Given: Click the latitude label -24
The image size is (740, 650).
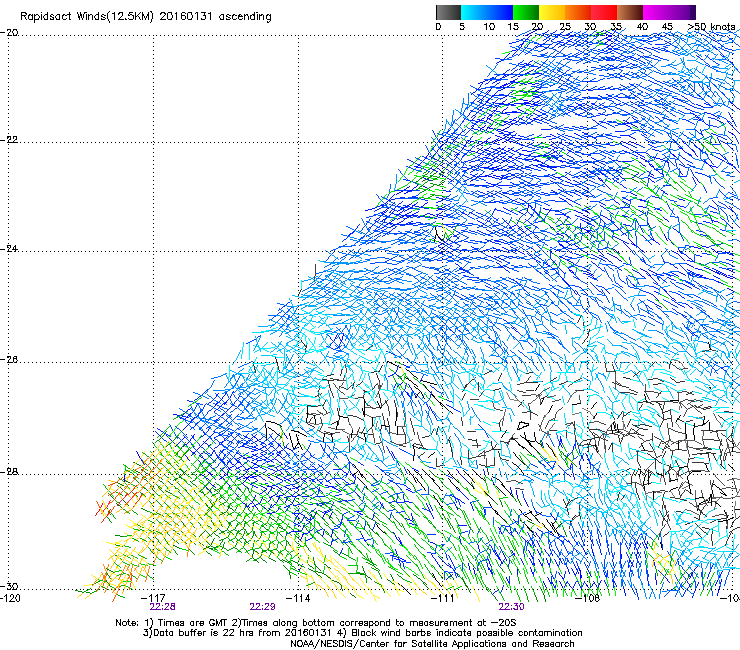Looking at the screenshot, I should pyautogui.click(x=9, y=248).
